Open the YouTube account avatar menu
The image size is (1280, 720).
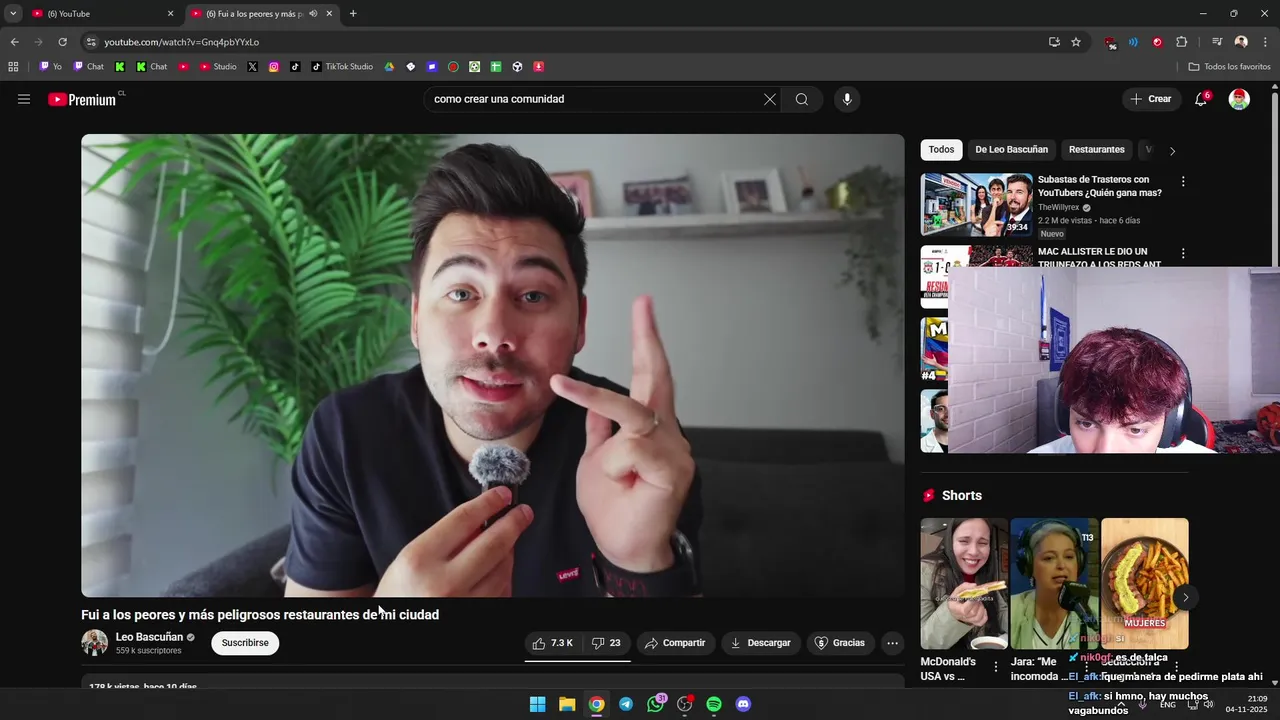click(1239, 99)
